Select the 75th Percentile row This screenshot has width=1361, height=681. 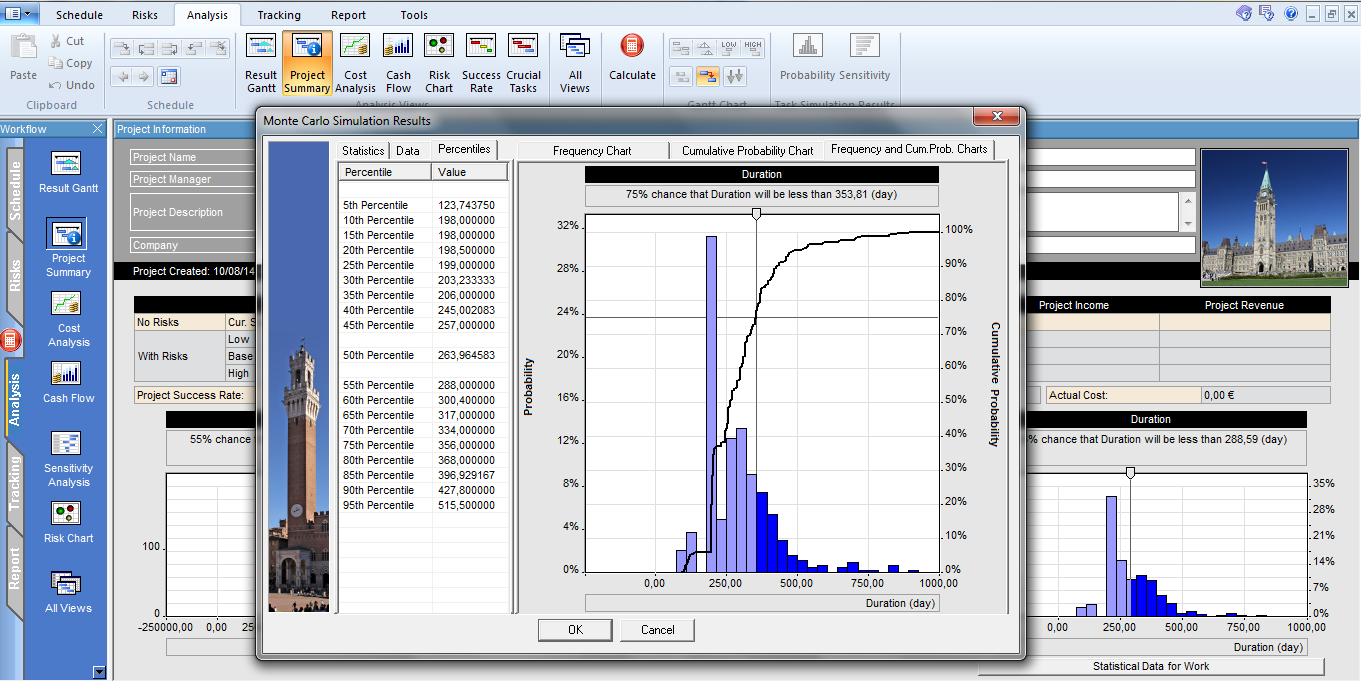click(424, 445)
